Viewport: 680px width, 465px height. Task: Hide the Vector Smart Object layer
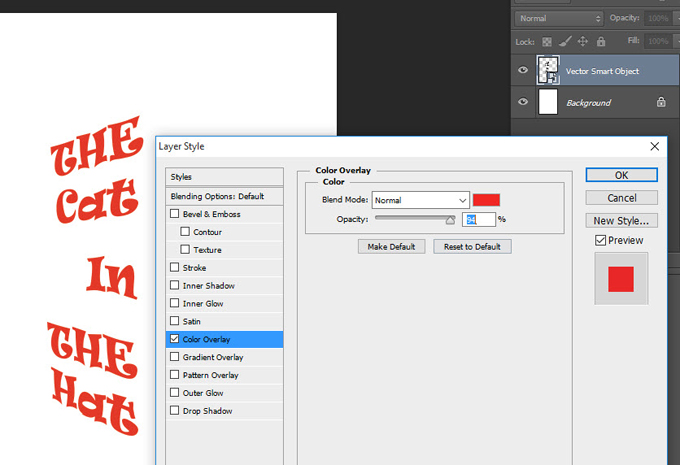tap(522, 71)
